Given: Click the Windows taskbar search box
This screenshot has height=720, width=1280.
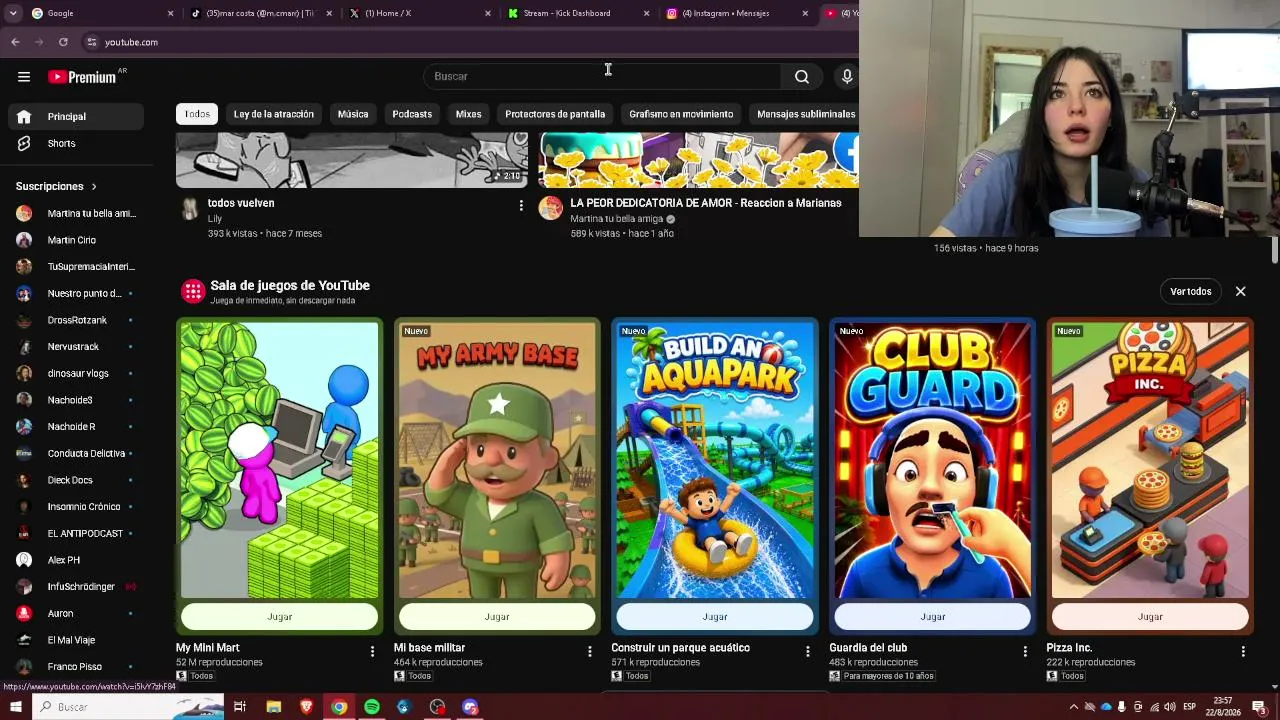Looking at the screenshot, I should pos(127,707).
